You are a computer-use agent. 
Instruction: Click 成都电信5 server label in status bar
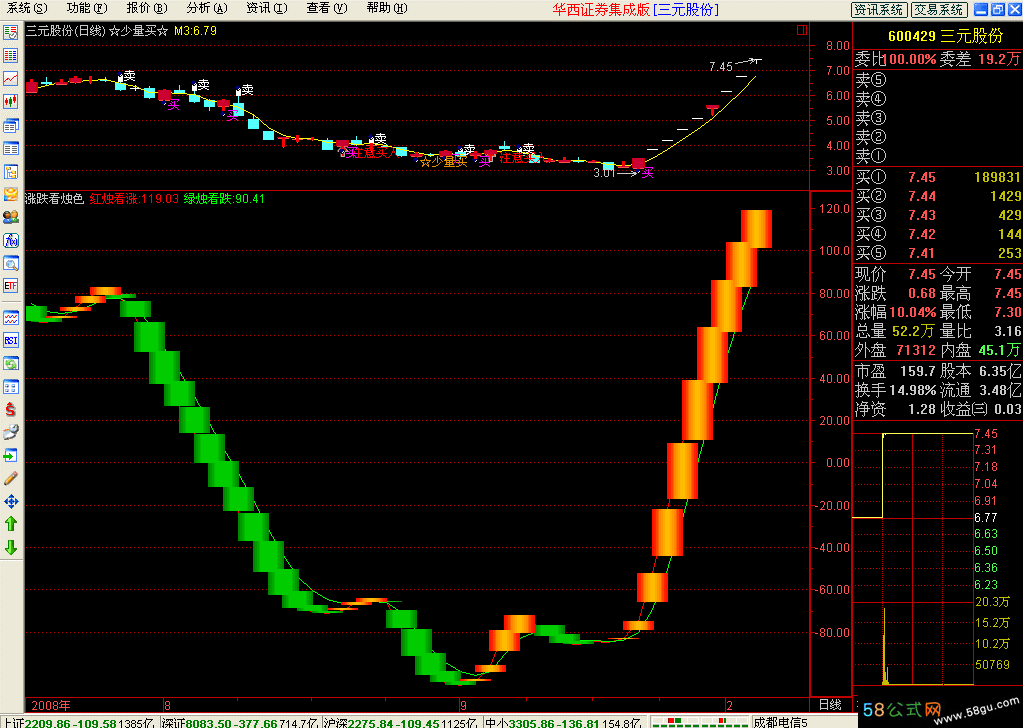pyautogui.click(x=780, y=722)
